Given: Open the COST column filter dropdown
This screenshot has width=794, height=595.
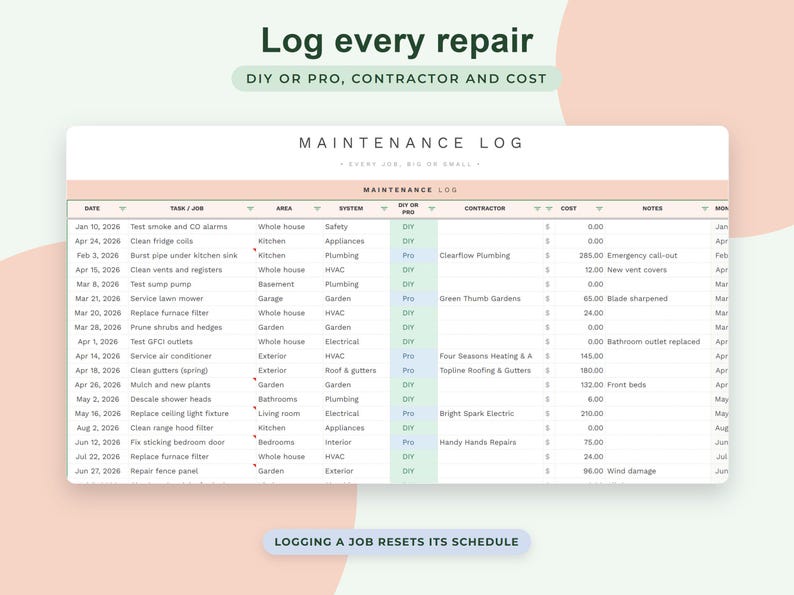Looking at the screenshot, I should click(600, 209).
